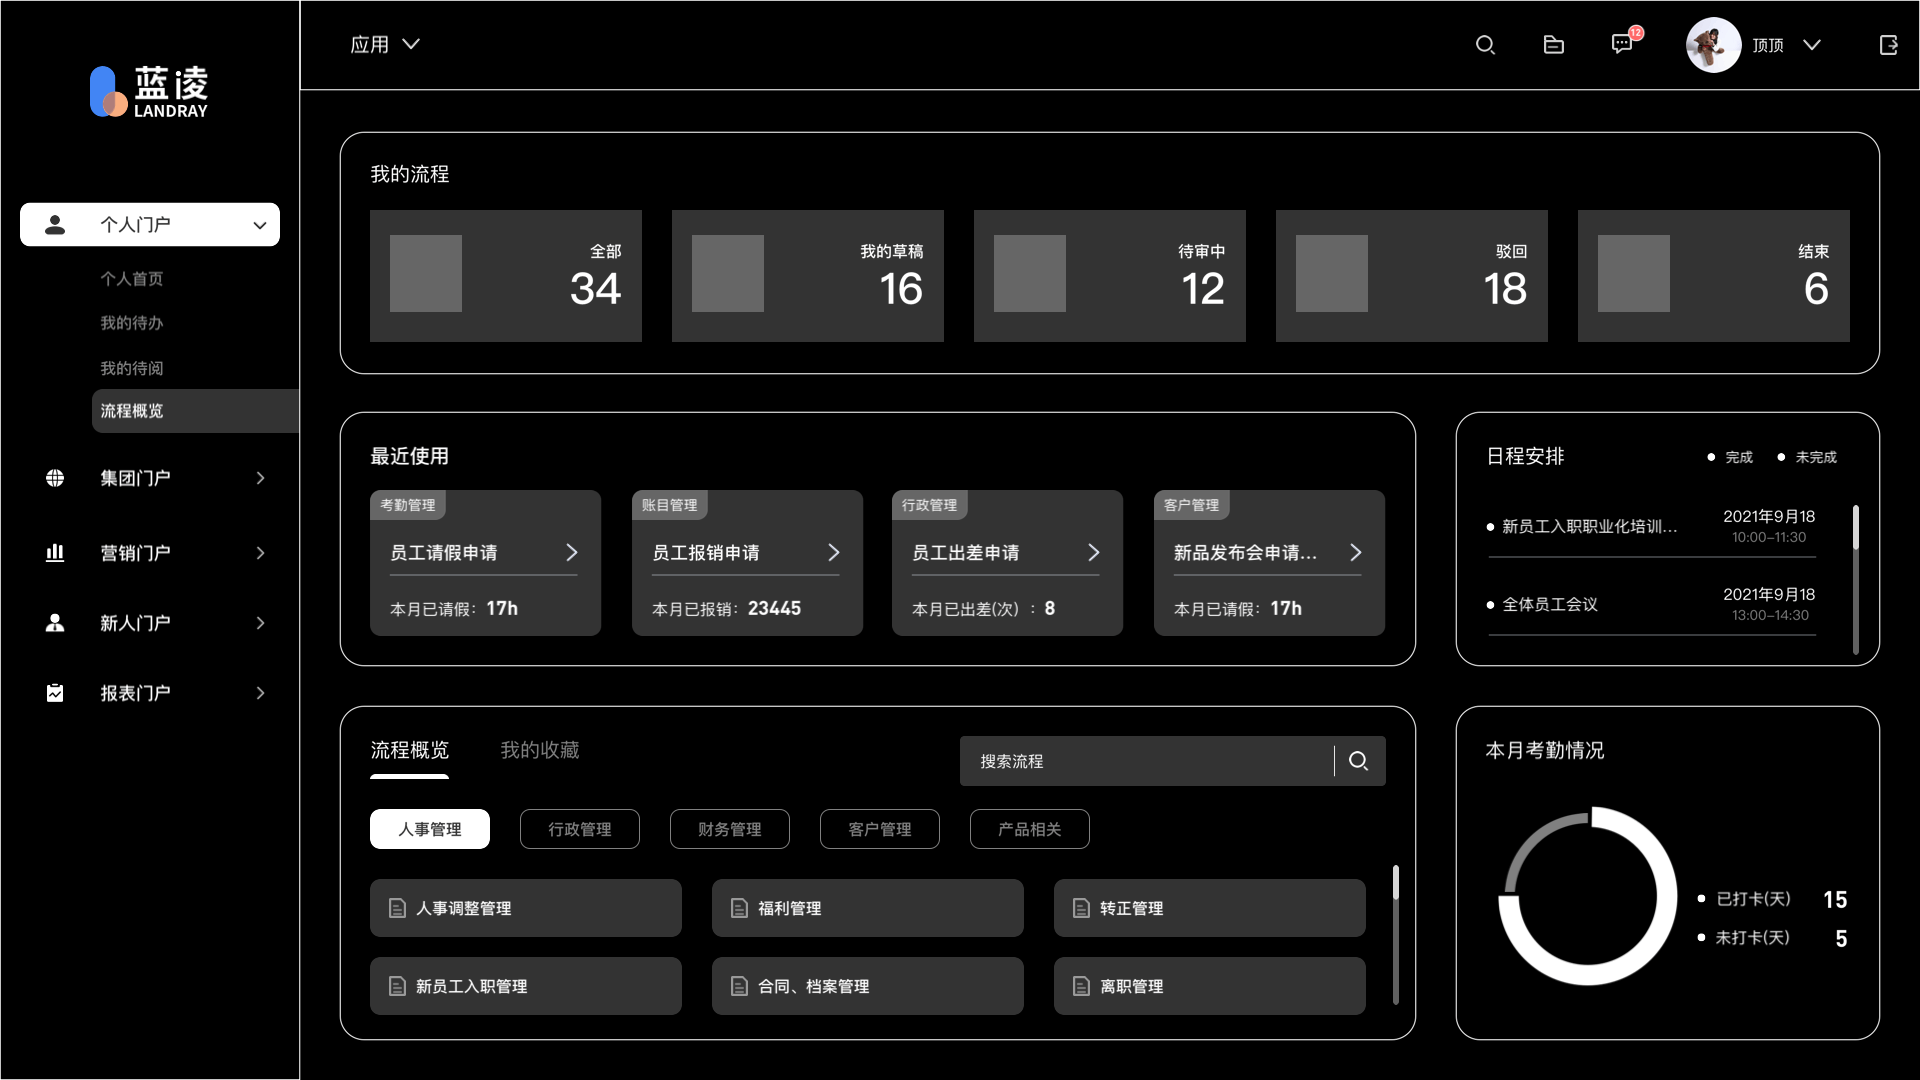The height and width of the screenshot is (1080, 1920).
Task: Click the gray placeholder icon in 结束 card
Action: (x=1634, y=273)
